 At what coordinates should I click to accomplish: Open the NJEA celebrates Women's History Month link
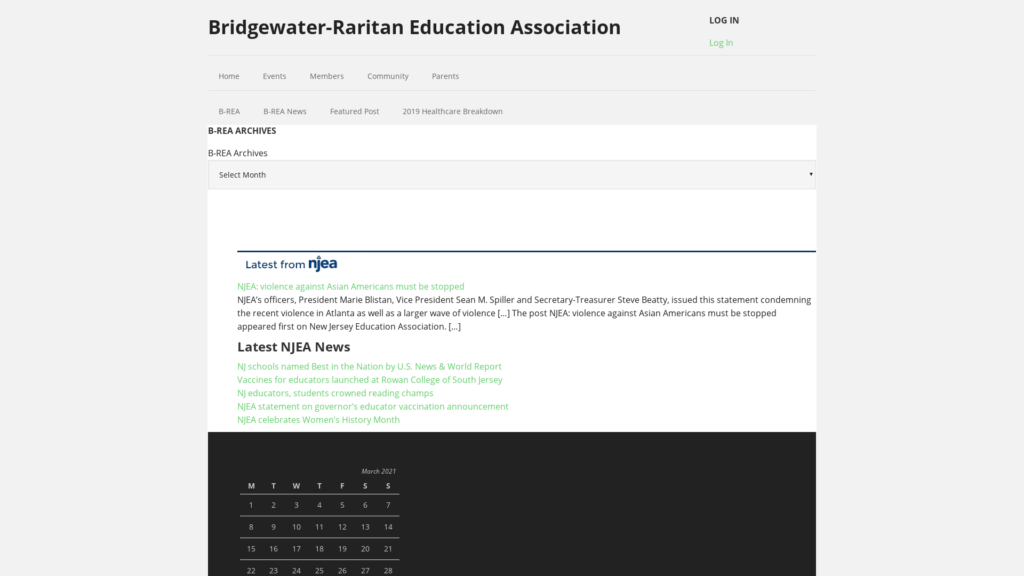(x=318, y=420)
